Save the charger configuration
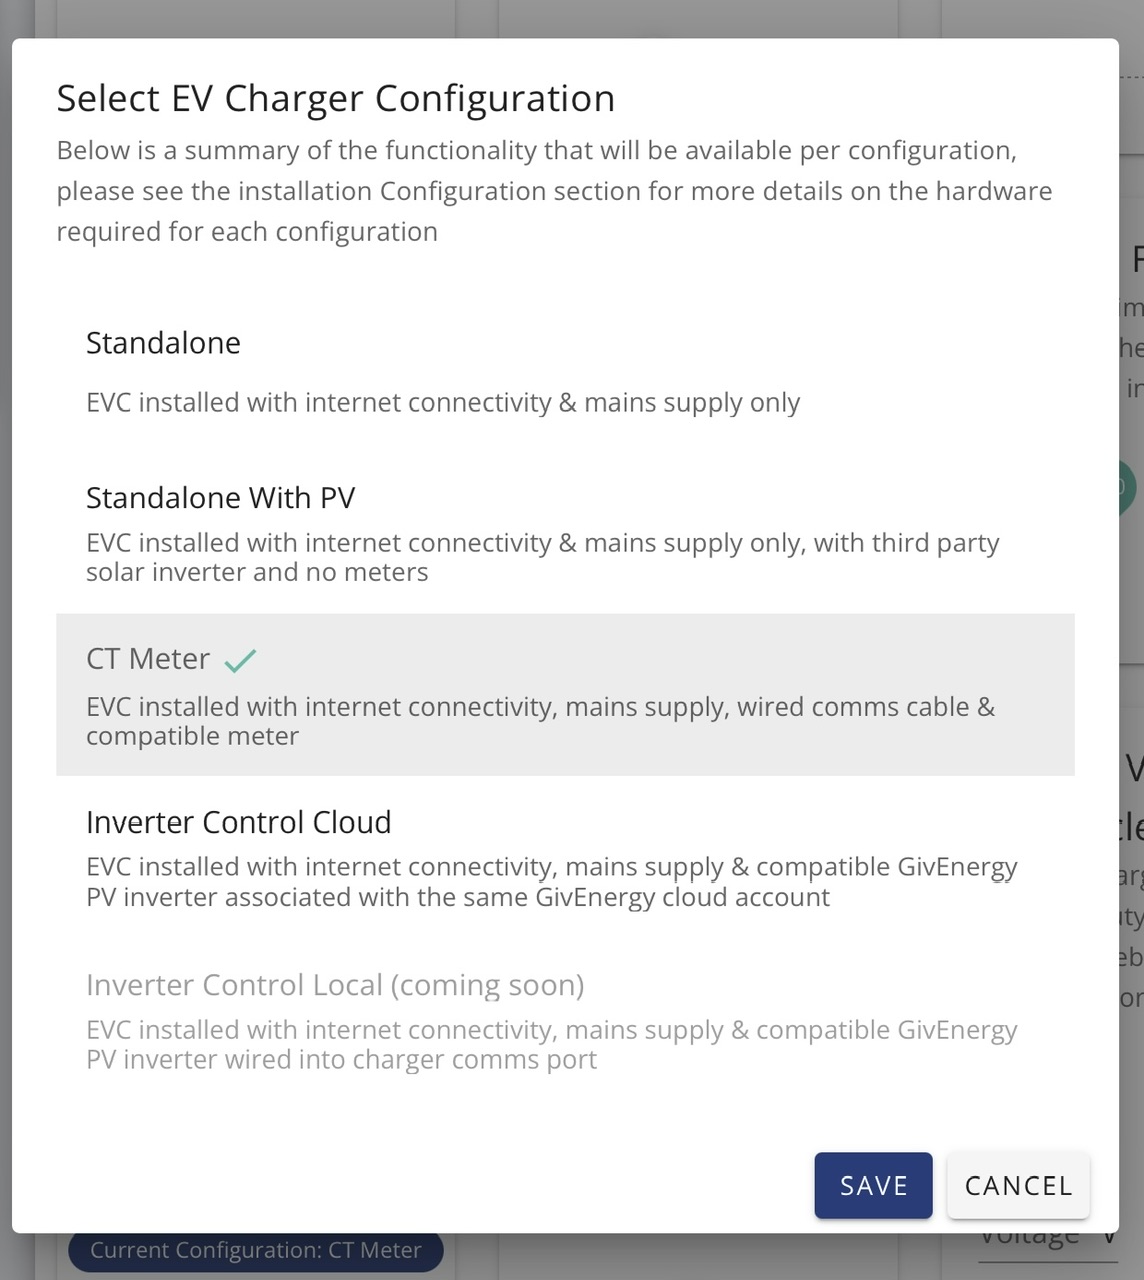The width and height of the screenshot is (1144, 1280). click(x=873, y=1185)
